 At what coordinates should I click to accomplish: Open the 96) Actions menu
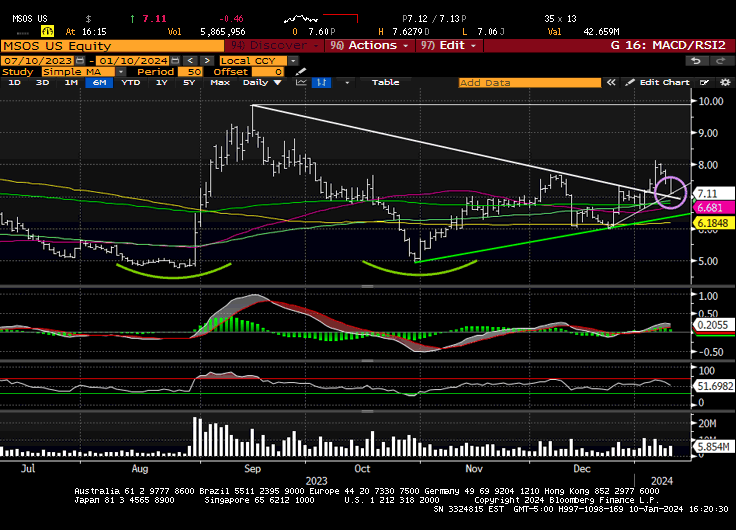coord(369,46)
